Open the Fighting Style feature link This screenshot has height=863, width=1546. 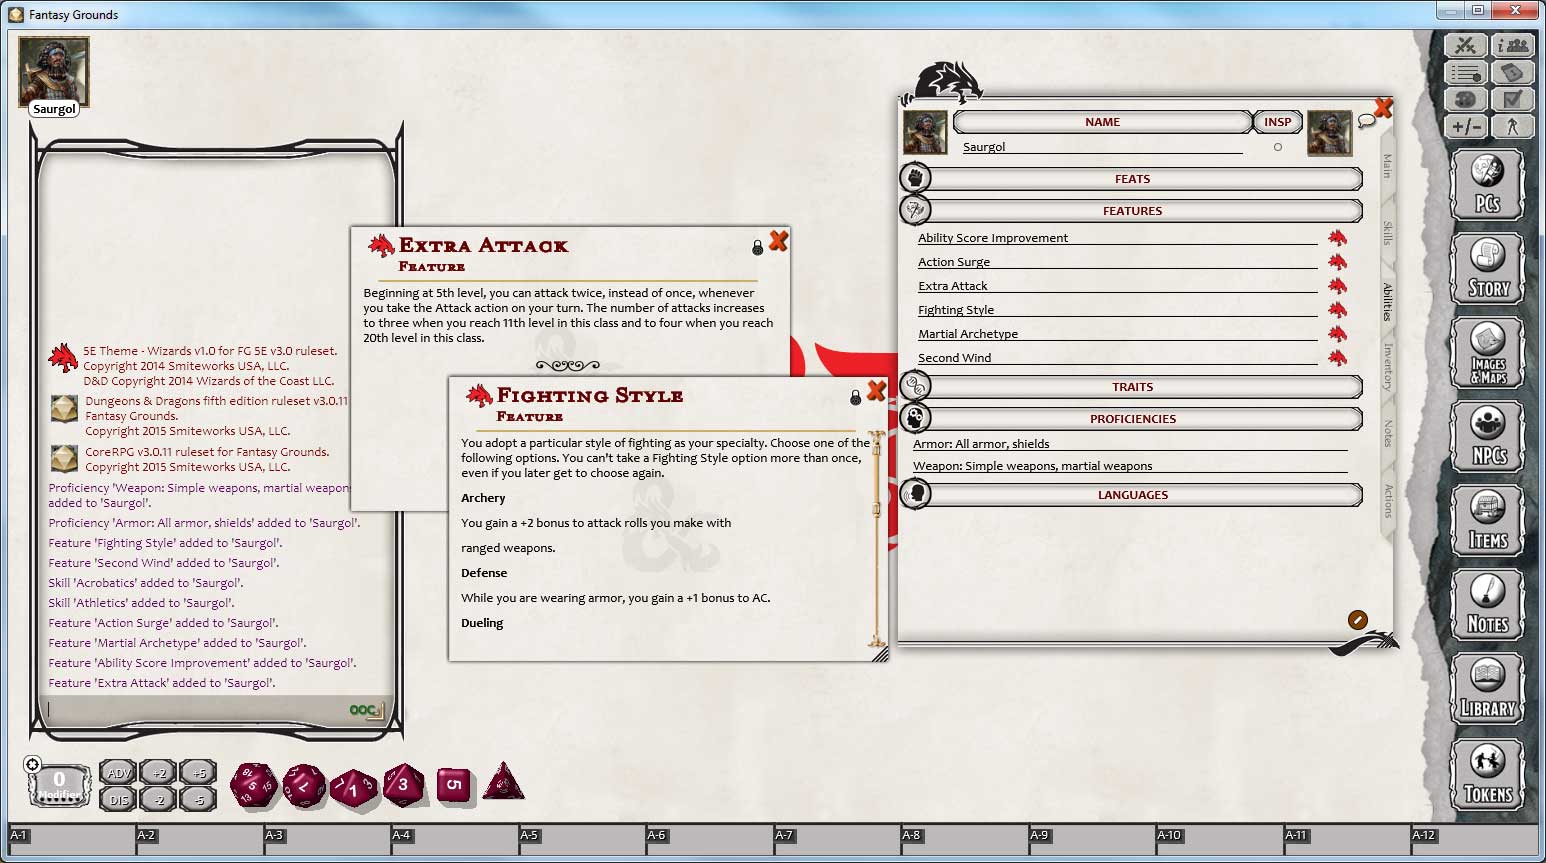[955, 309]
